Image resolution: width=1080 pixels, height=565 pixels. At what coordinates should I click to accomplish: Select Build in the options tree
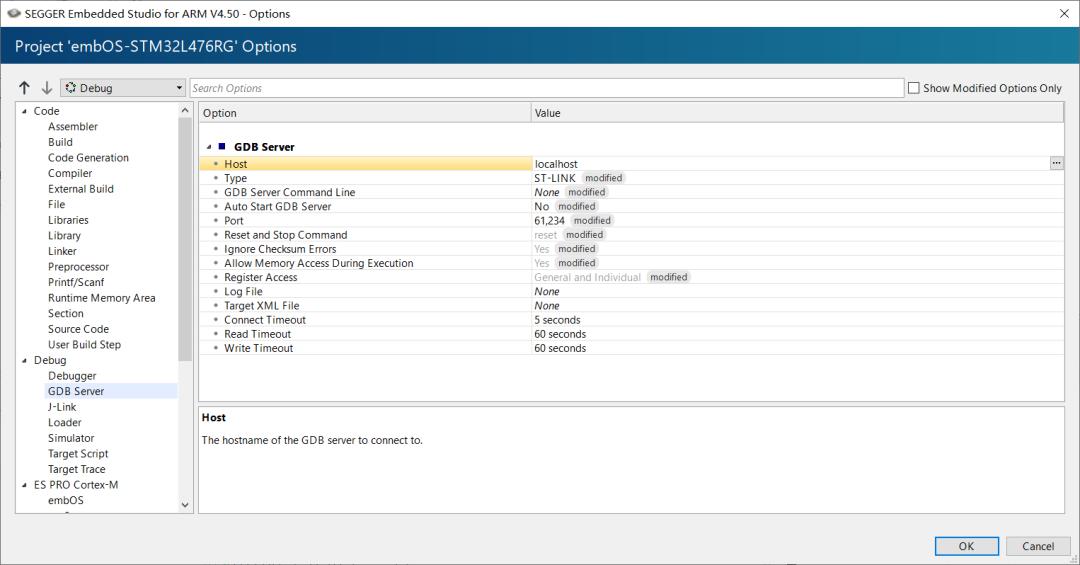(x=60, y=142)
